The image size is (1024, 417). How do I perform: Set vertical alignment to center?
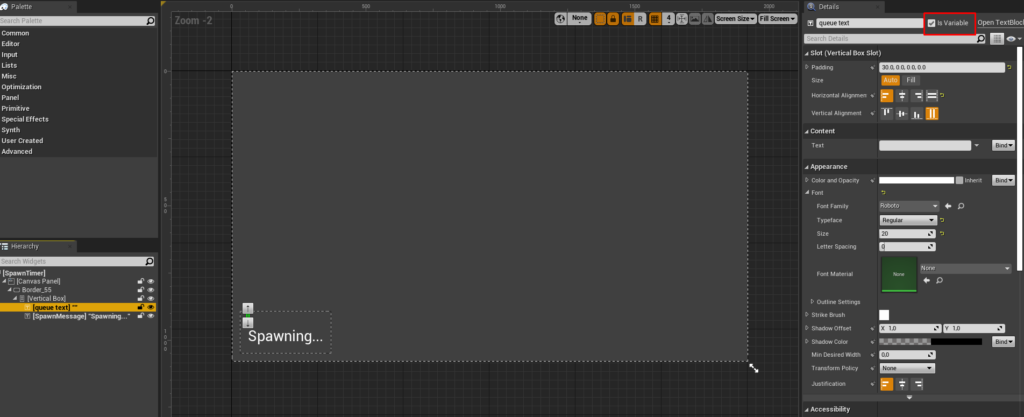click(x=902, y=114)
